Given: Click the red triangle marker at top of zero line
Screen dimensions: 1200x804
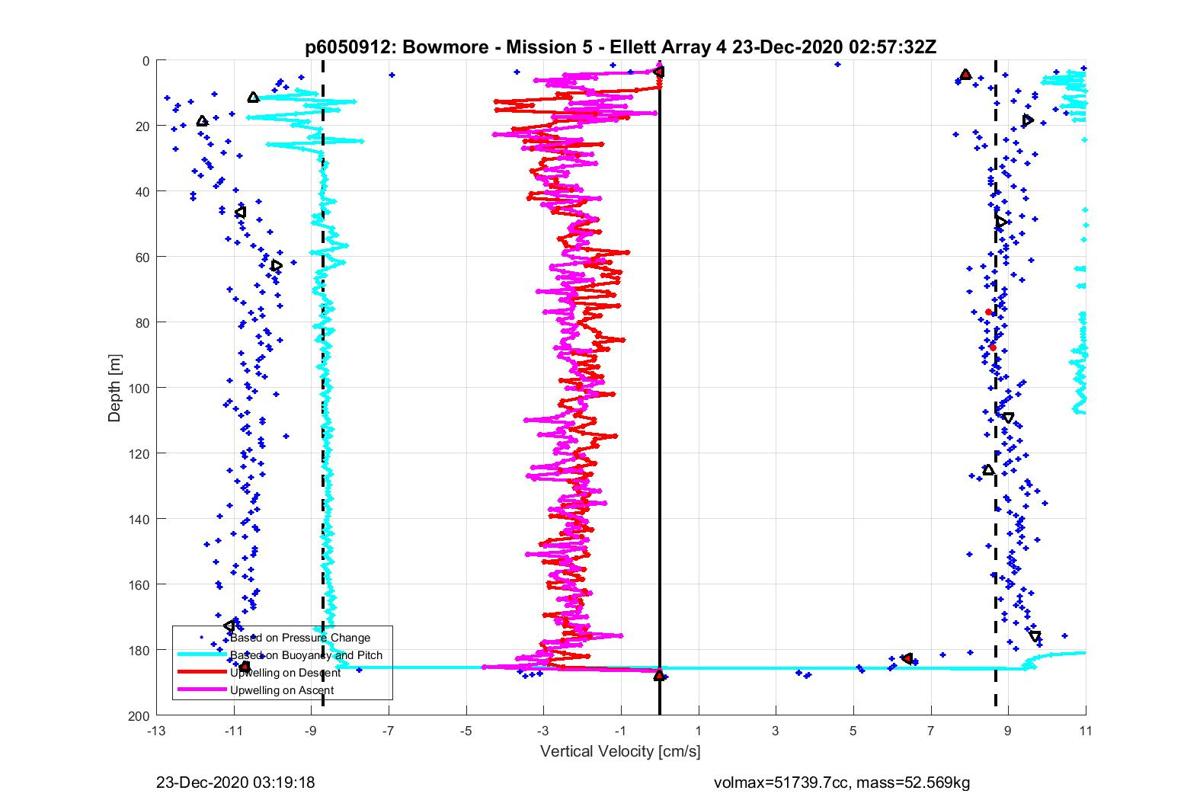Looking at the screenshot, I should coord(659,71).
